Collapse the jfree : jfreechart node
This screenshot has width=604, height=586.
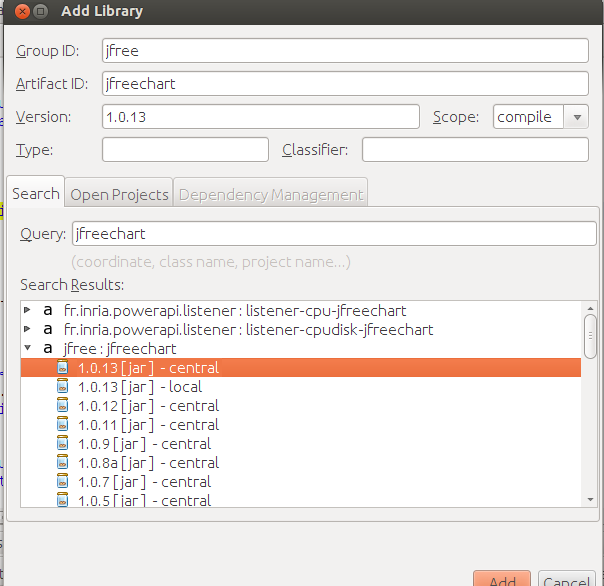(27, 348)
